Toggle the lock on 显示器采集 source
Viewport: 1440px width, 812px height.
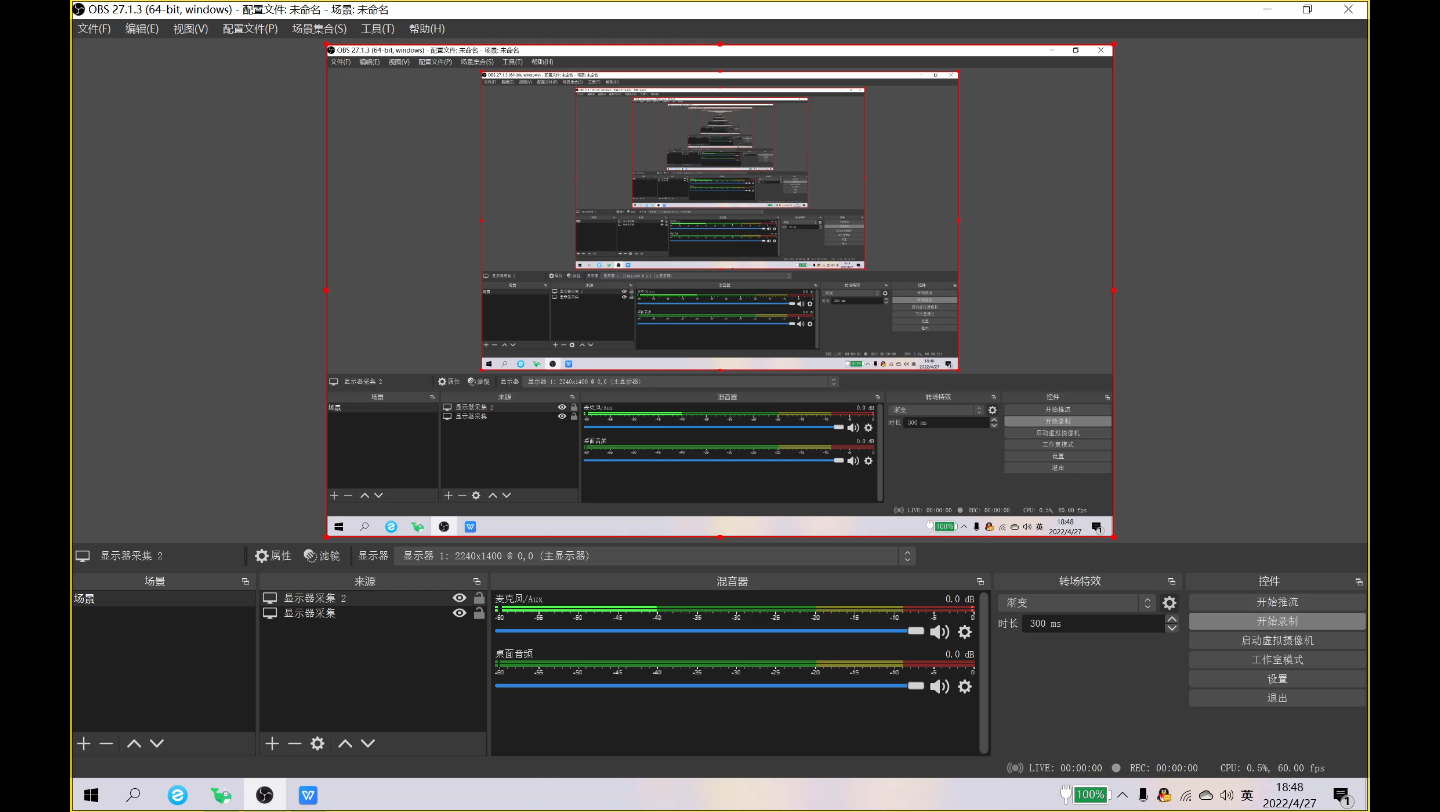[479, 613]
